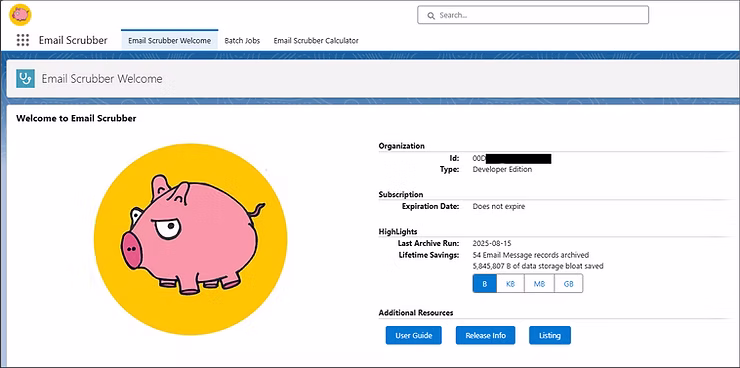This screenshot has height=368, width=740.
Task: Click the 54 Email Message records archived text
Action: 530,255
